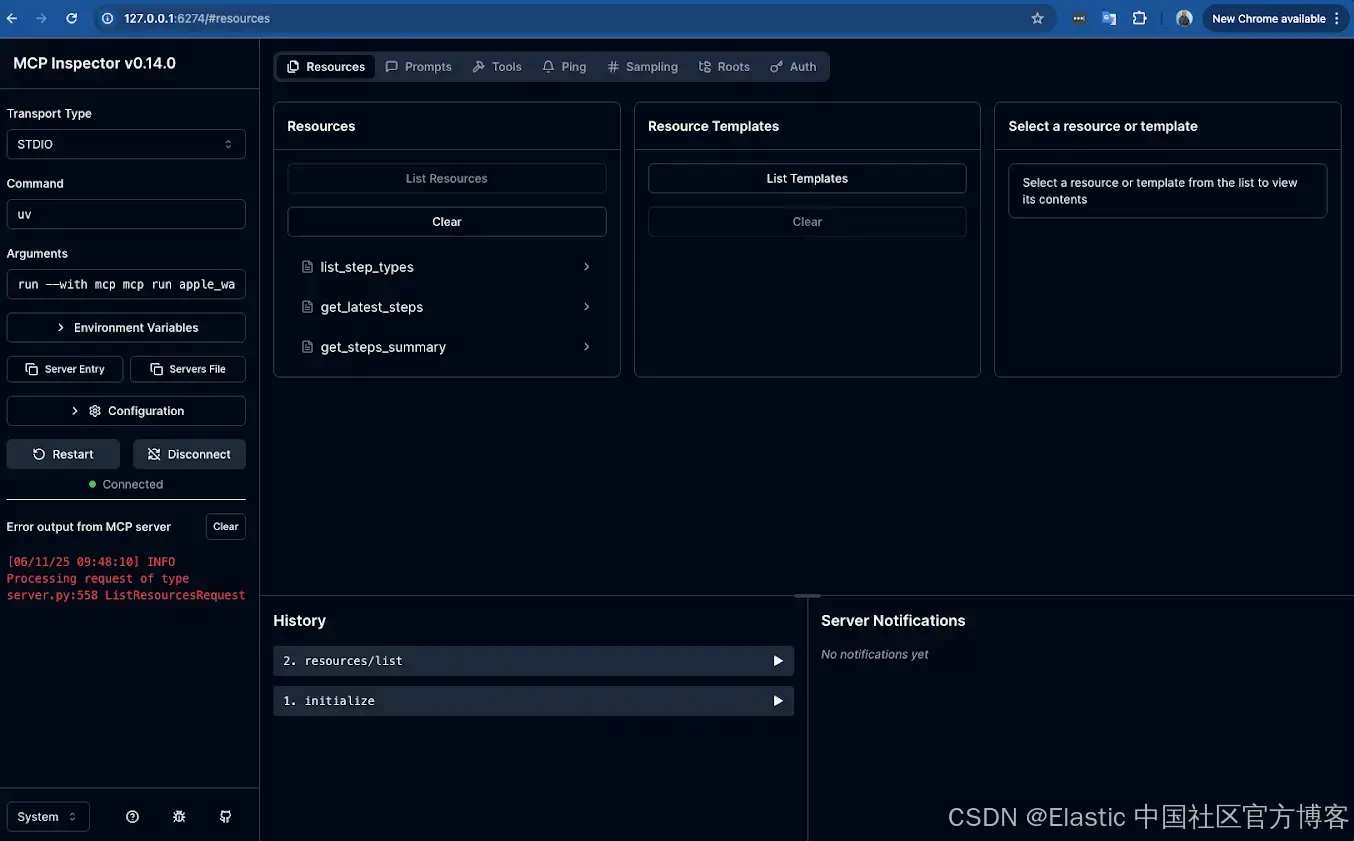This screenshot has width=1354, height=841.
Task: Switch to the Prompts tab
Action: click(x=419, y=67)
